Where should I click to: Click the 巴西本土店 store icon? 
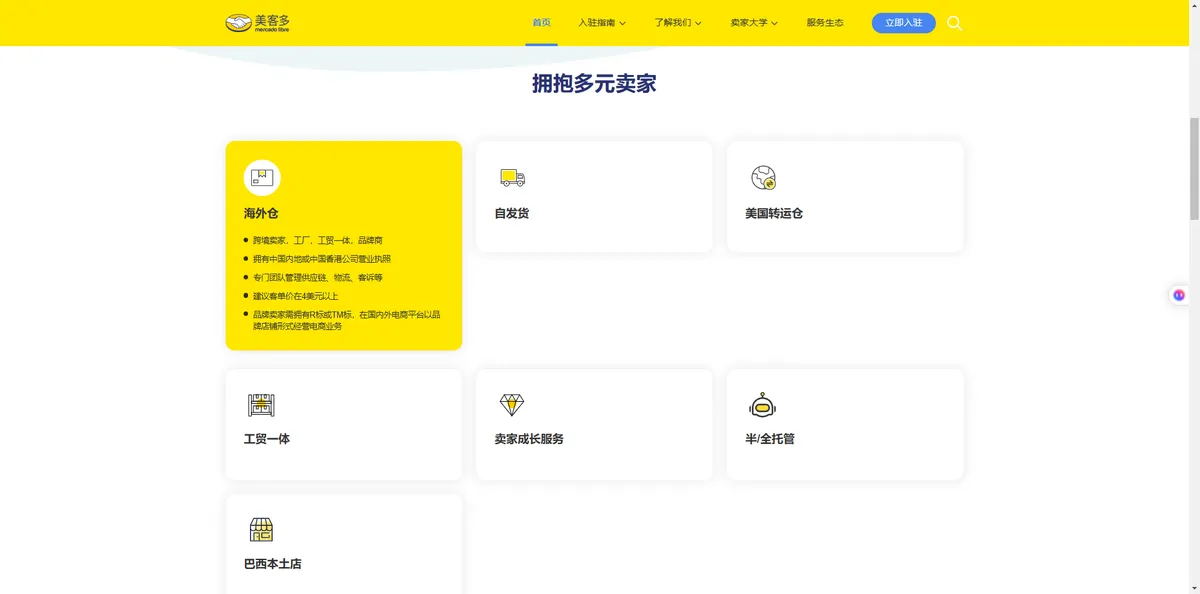pos(261,529)
